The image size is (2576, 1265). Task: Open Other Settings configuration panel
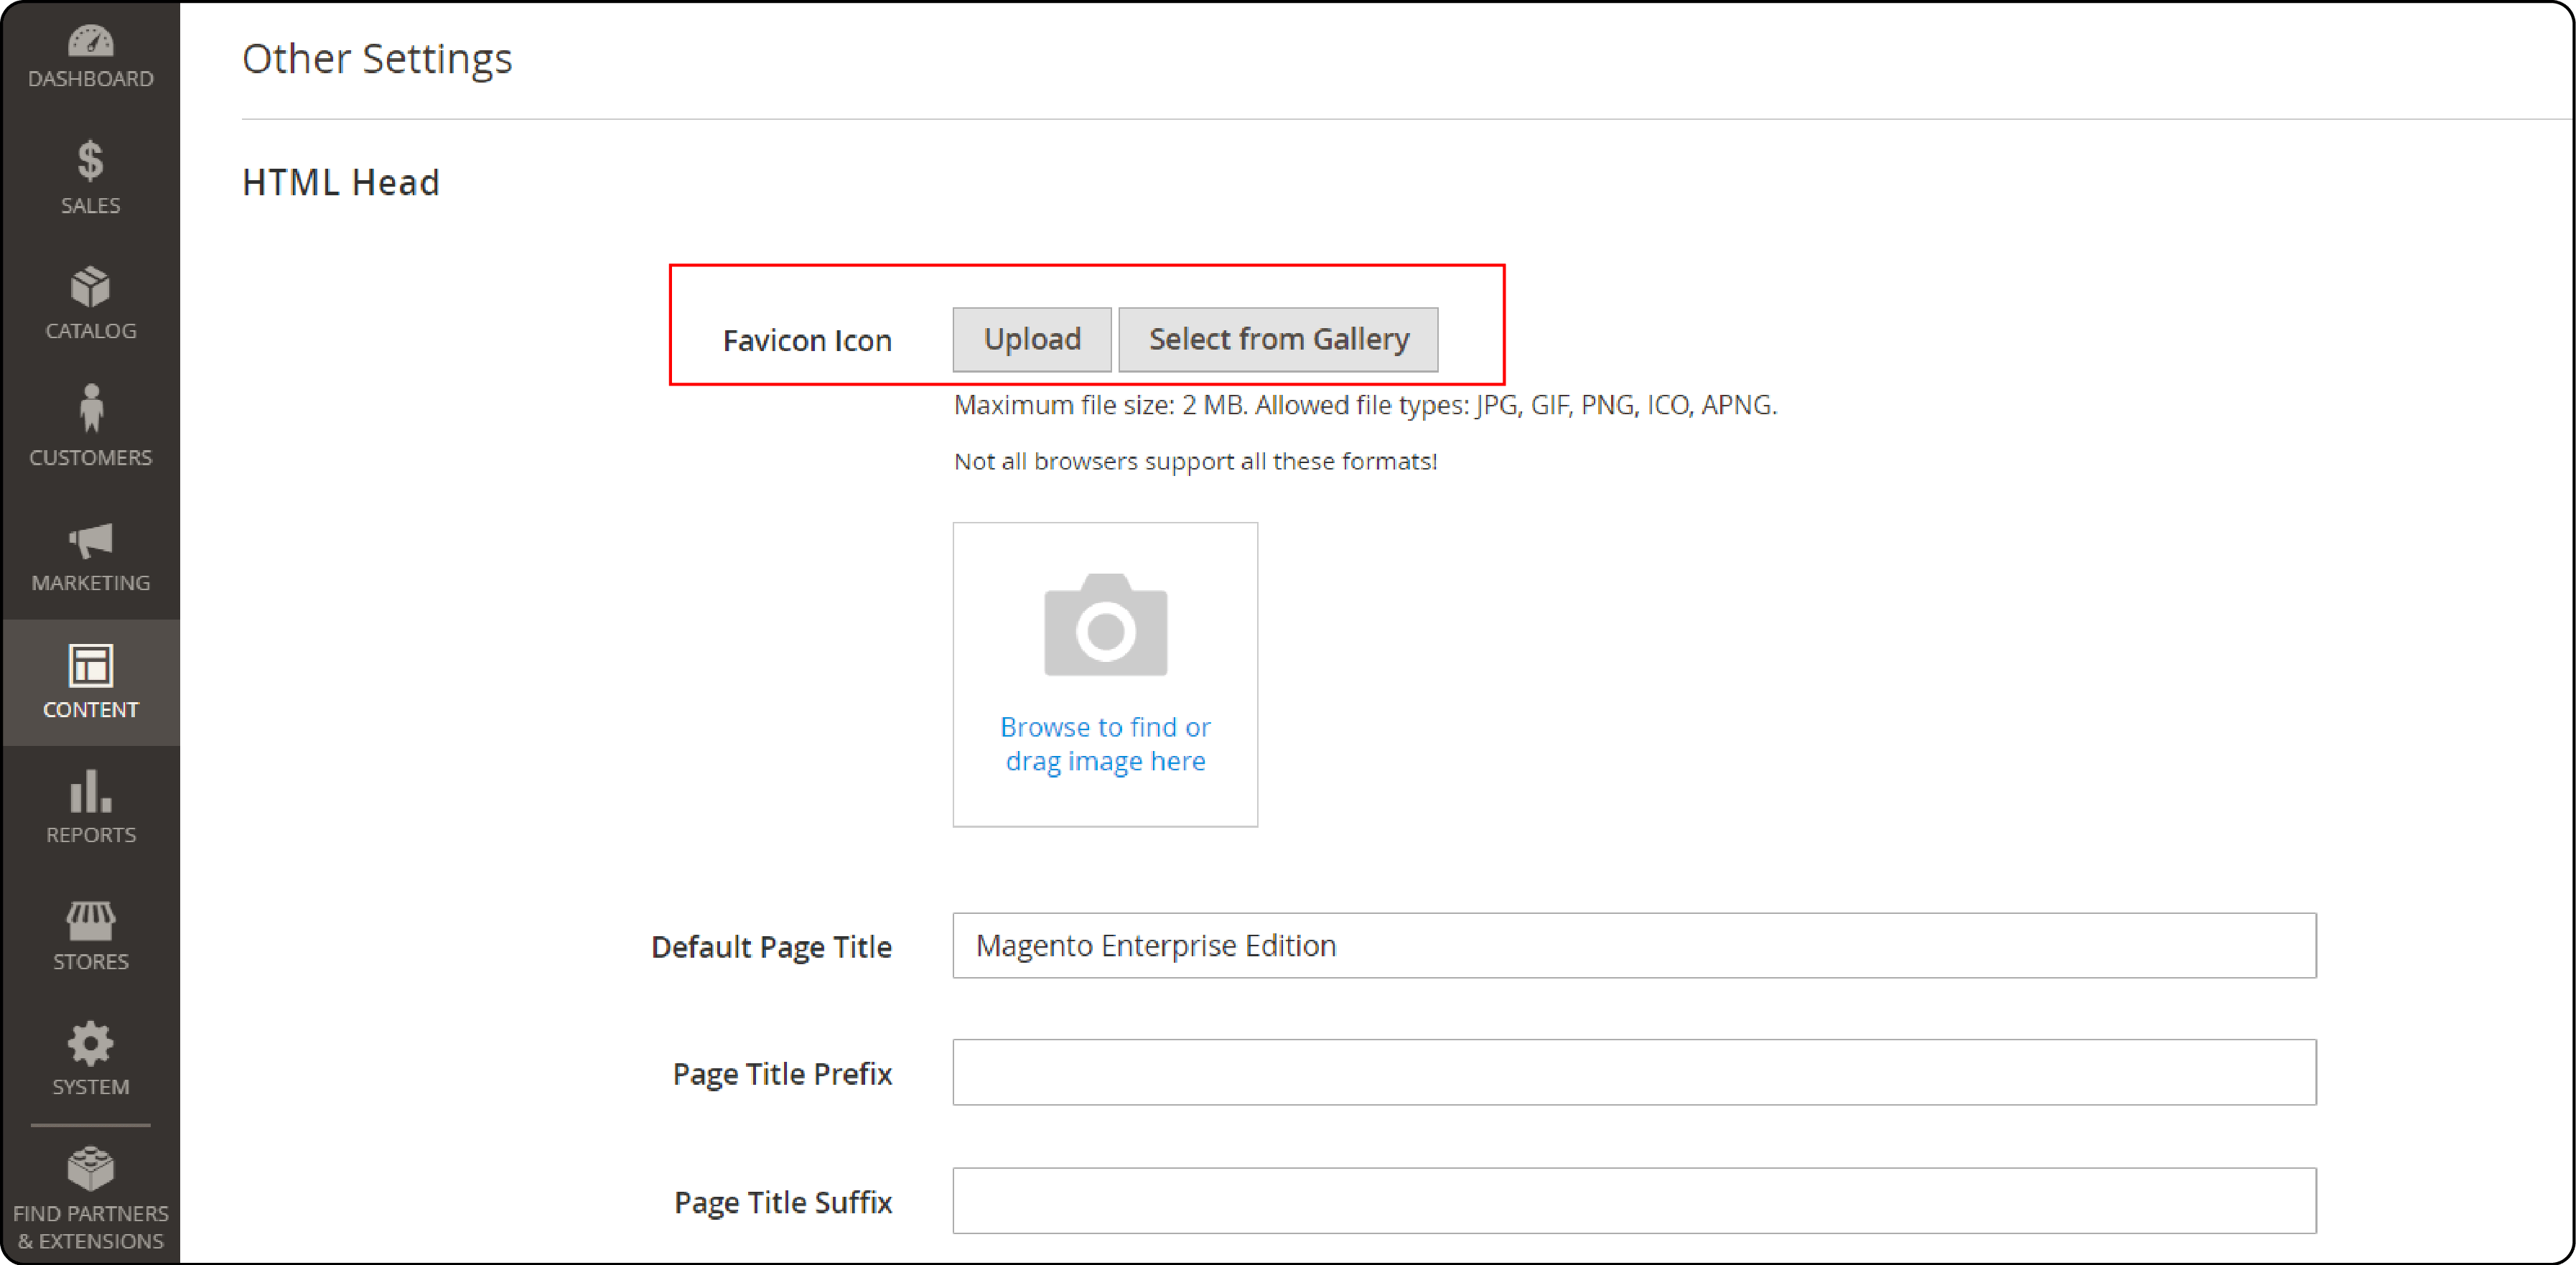click(378, 56)
